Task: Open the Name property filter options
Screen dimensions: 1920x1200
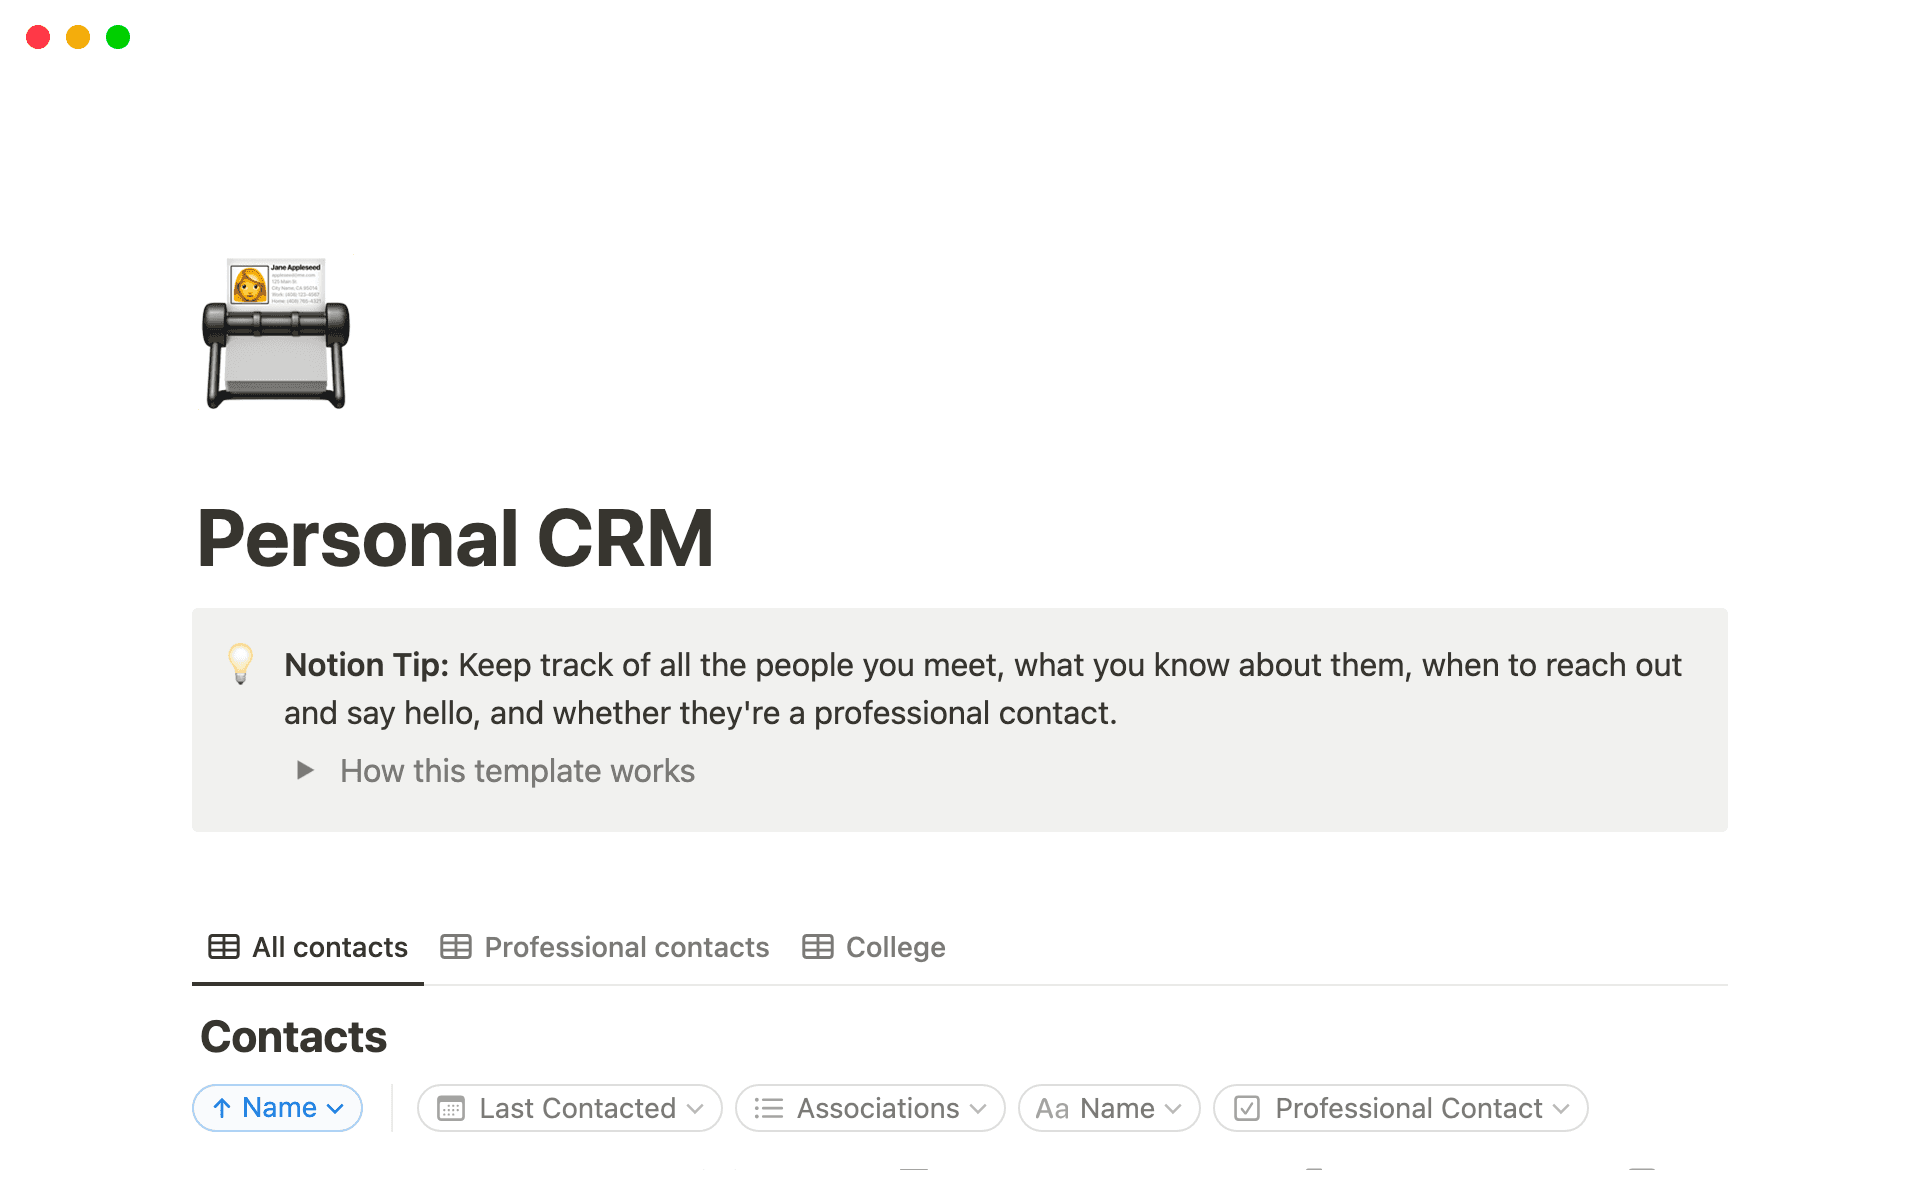Action: coord(1108,1108)
